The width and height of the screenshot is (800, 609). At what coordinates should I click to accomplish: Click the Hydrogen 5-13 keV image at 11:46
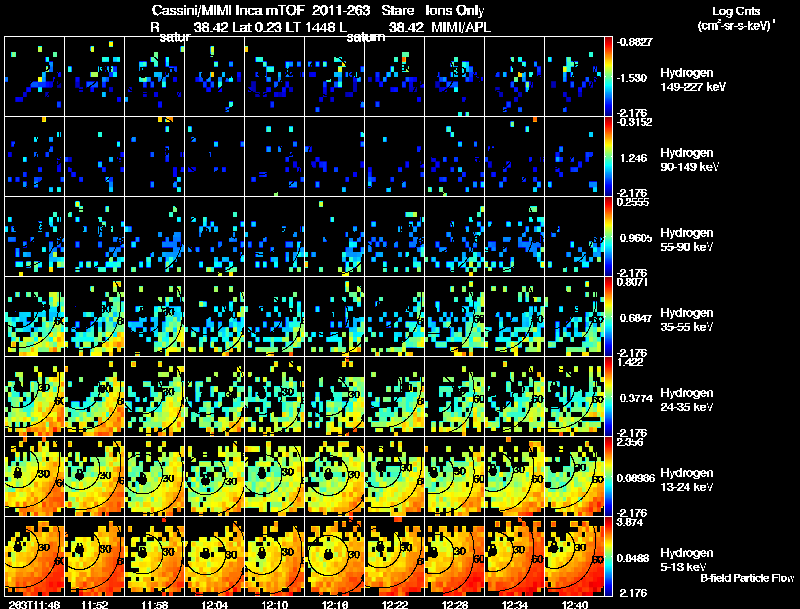(35, 556)
